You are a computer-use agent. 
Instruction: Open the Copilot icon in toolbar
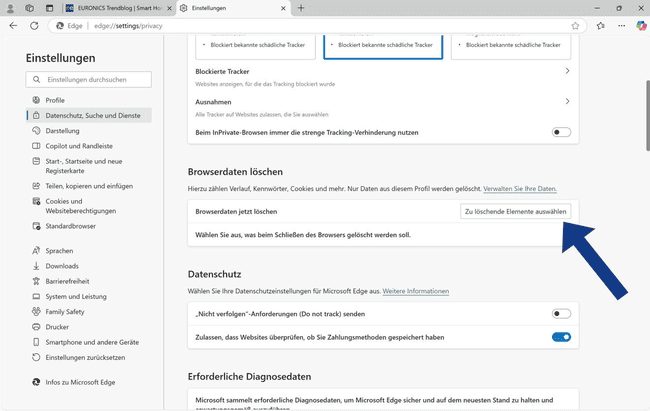[641, 26]
